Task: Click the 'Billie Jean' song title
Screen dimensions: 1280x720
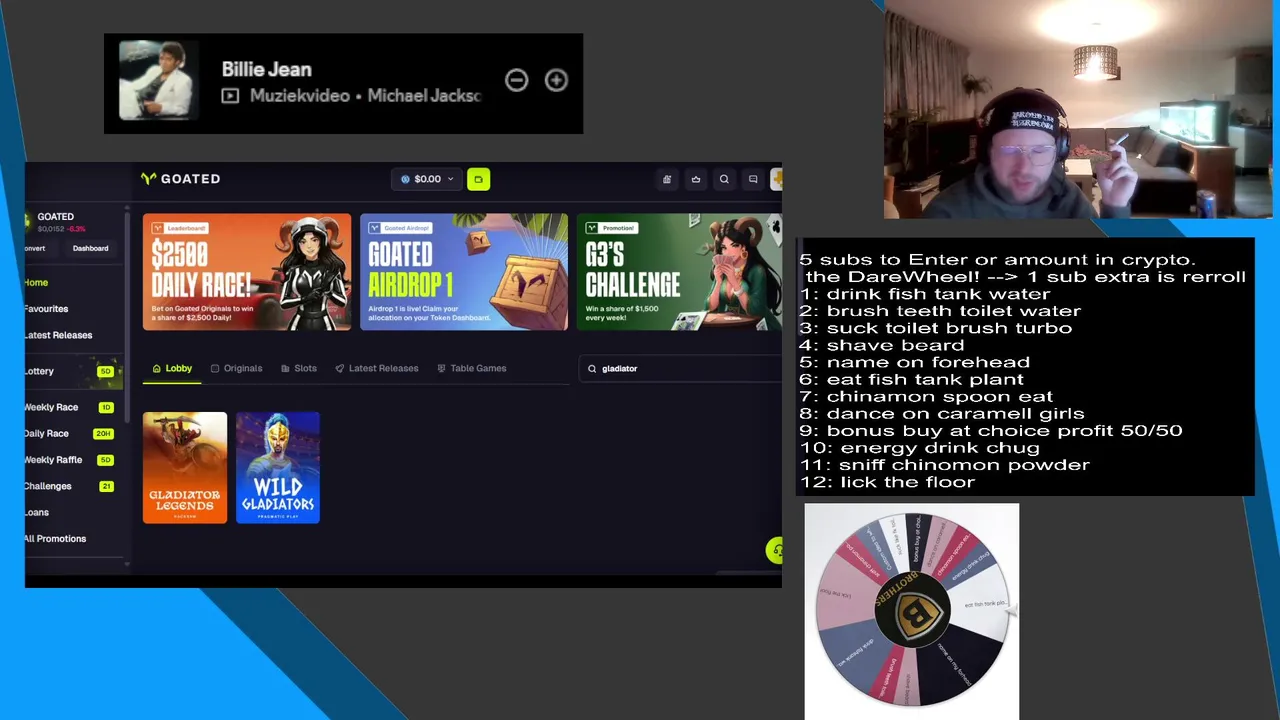Action: point(267,70)
